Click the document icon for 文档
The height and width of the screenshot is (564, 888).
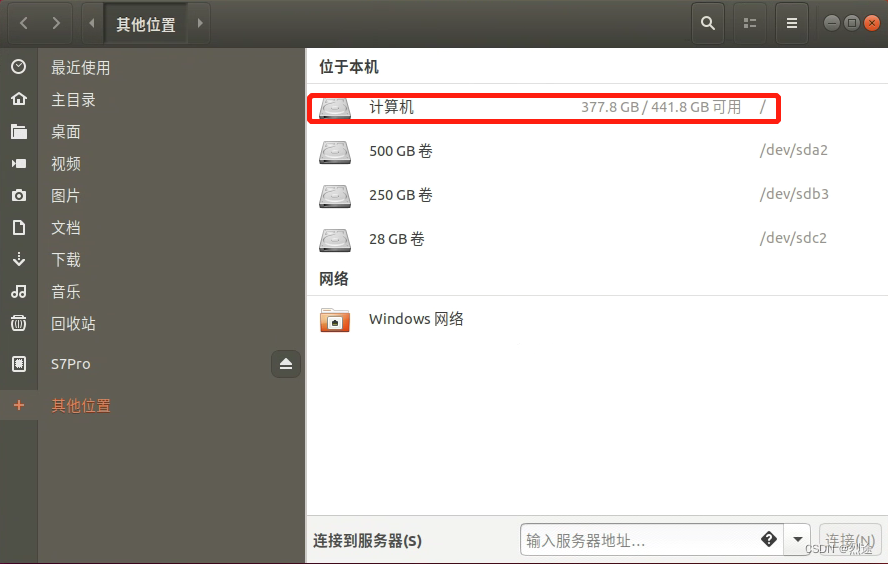(x=19, y=228)
